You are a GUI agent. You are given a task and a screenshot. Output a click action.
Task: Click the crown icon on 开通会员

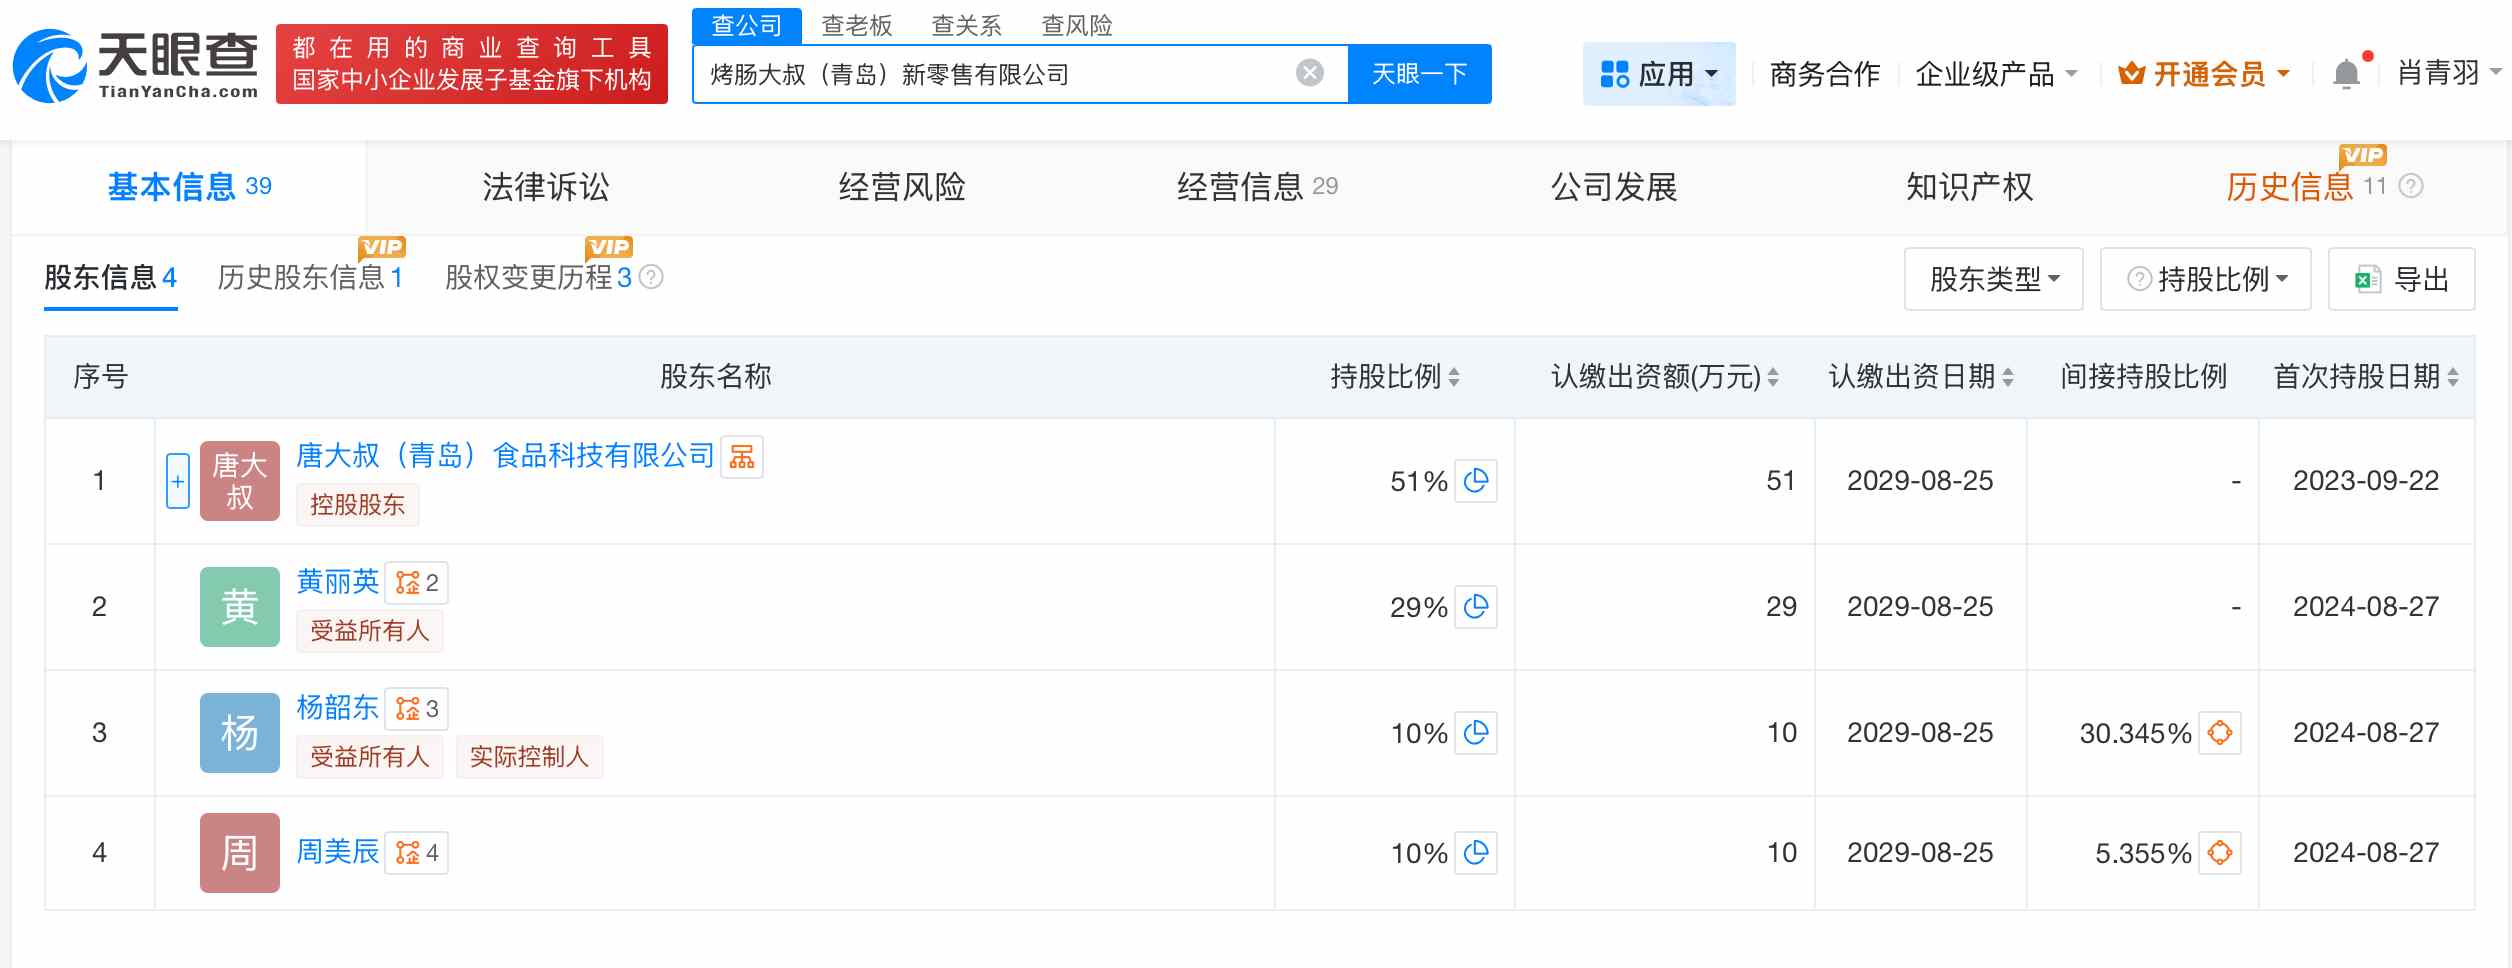pyautogui.click(x=2130, y=72)
